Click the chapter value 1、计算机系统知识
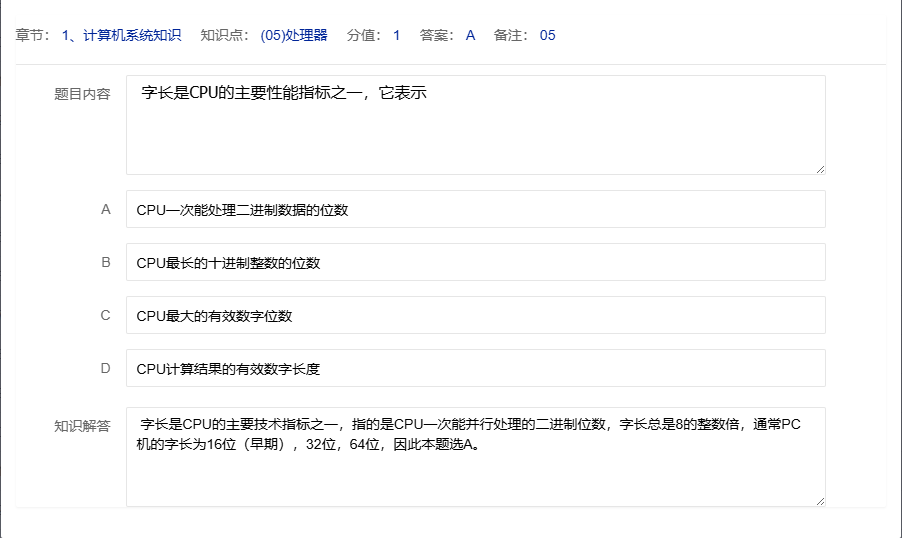The image size is (902, 538). [x=121, y=35]
